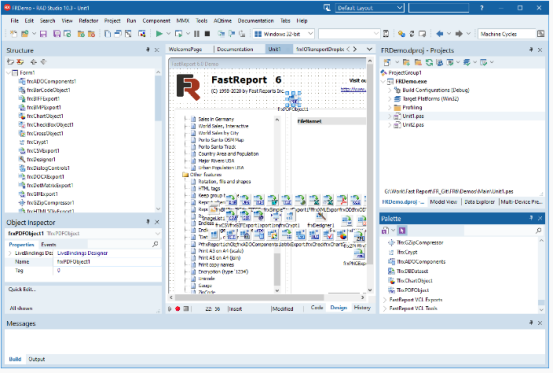Click the Pause button in toolbar
Screen dimensions: 554x373
(x=197, y=34)
